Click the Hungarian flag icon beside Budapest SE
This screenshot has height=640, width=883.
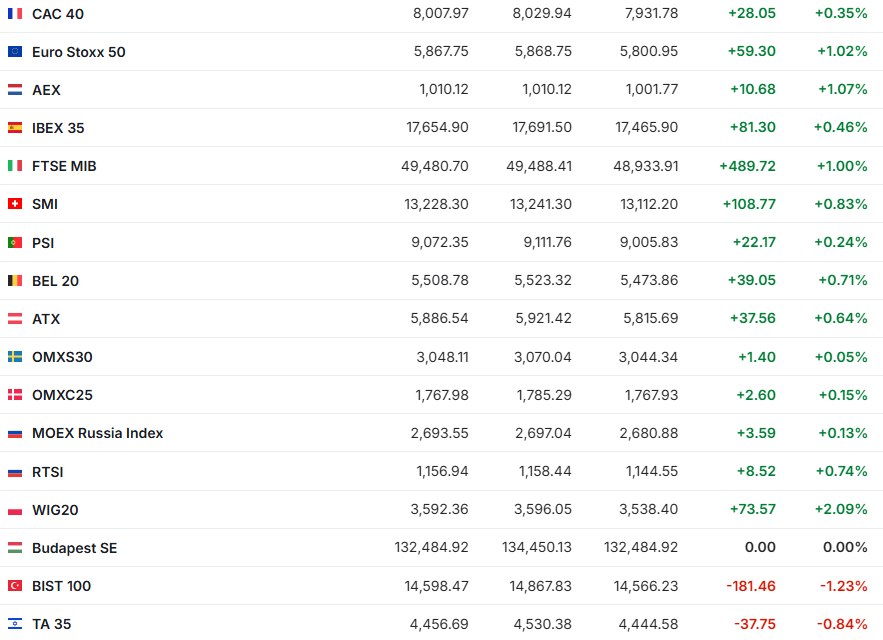click(15, 548)
